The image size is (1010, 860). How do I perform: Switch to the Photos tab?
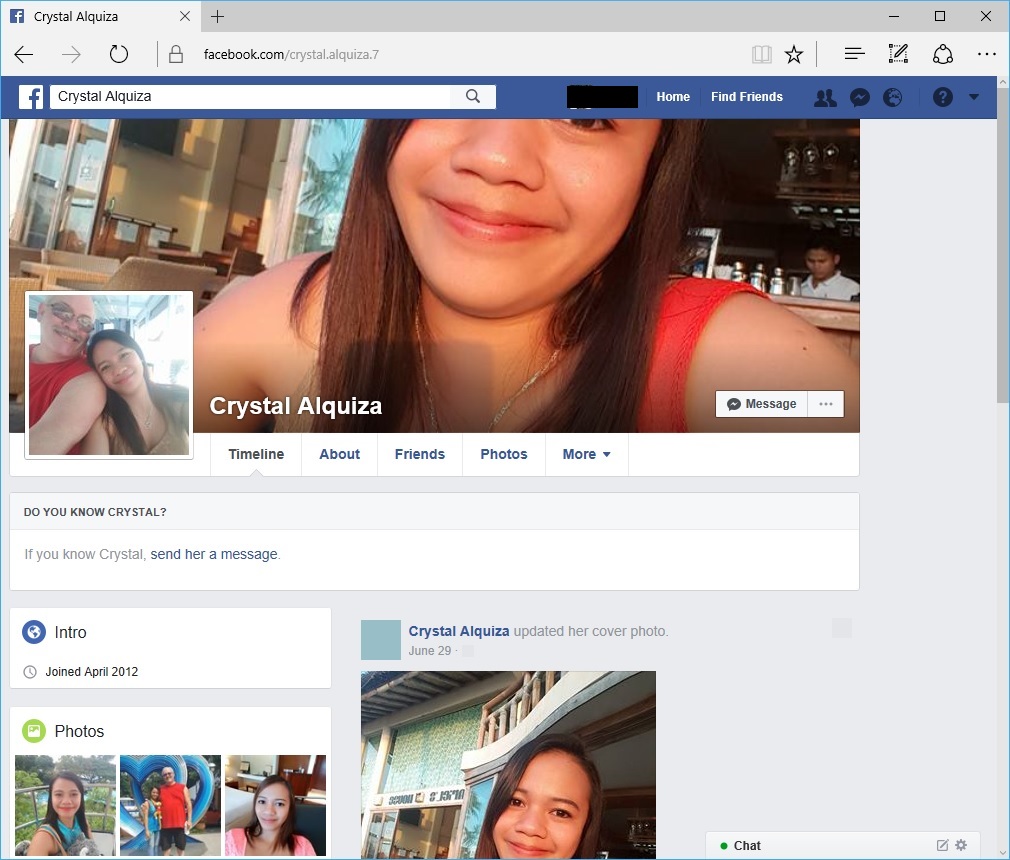pyautogui.click(x=503, y=454)
